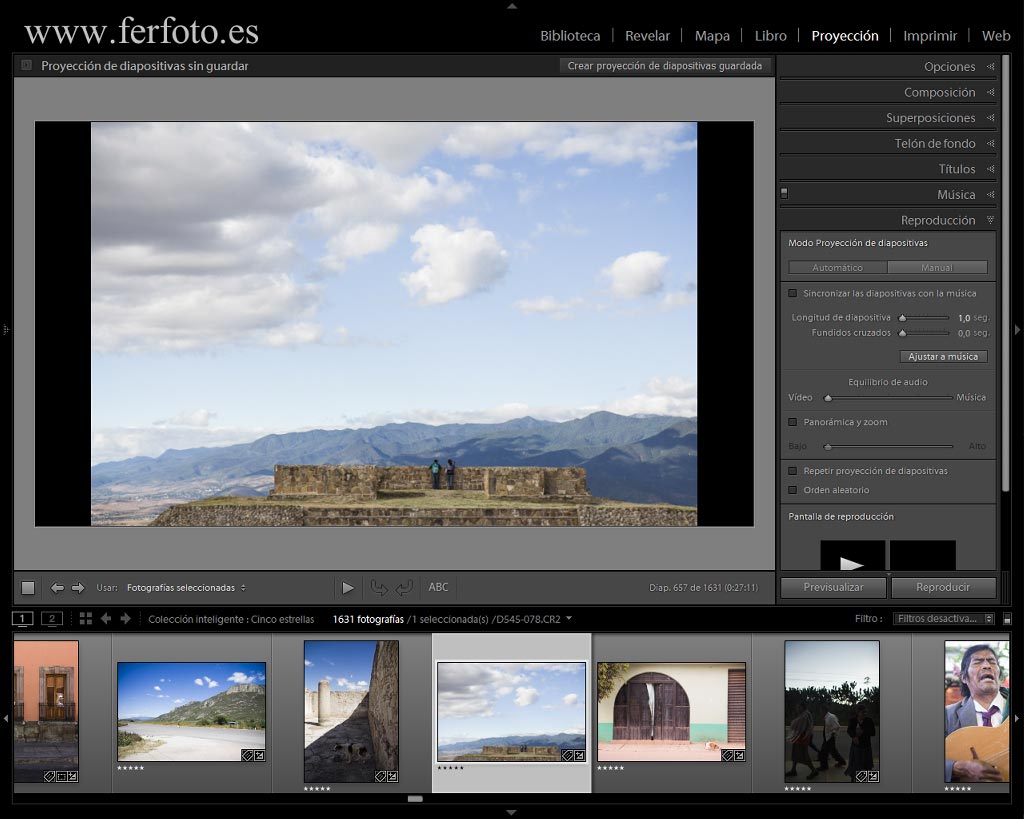This screenshot has height=819, width=1024.
Task: Collapse bottom filmstrip panel arrow
Action: [x=512, y=812]
